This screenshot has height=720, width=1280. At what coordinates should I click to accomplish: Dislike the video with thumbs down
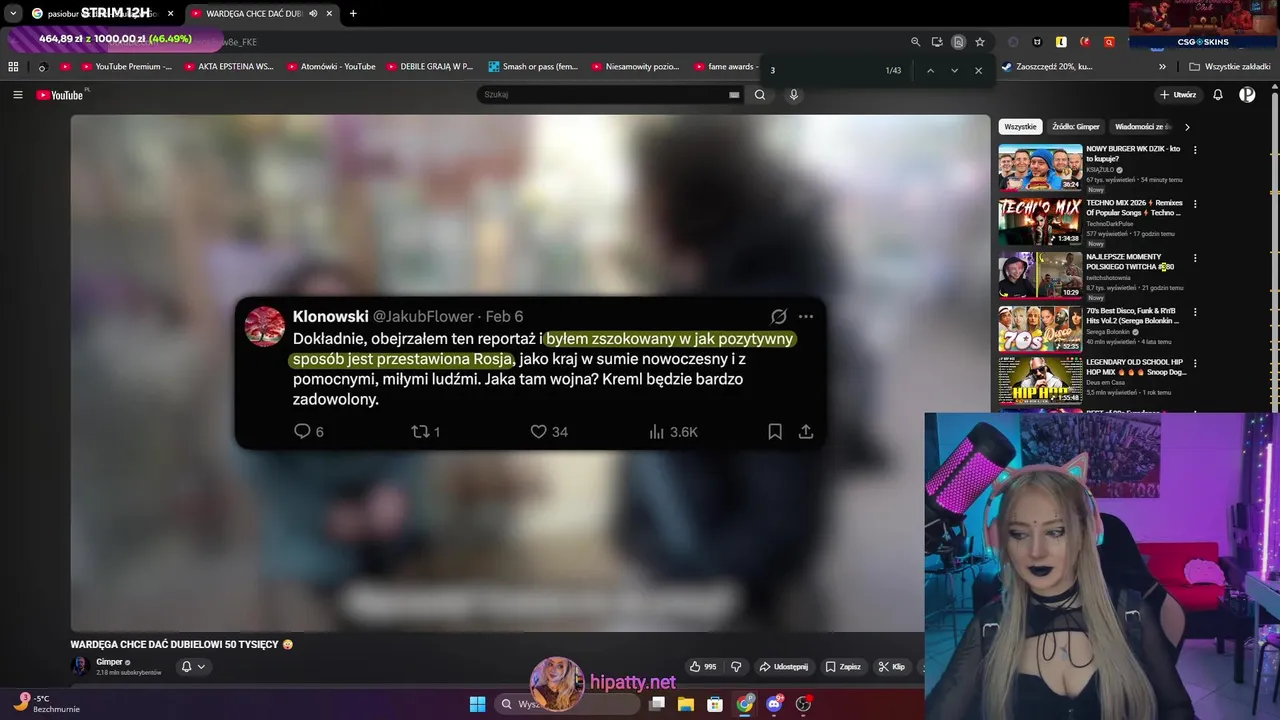[736, 667]
